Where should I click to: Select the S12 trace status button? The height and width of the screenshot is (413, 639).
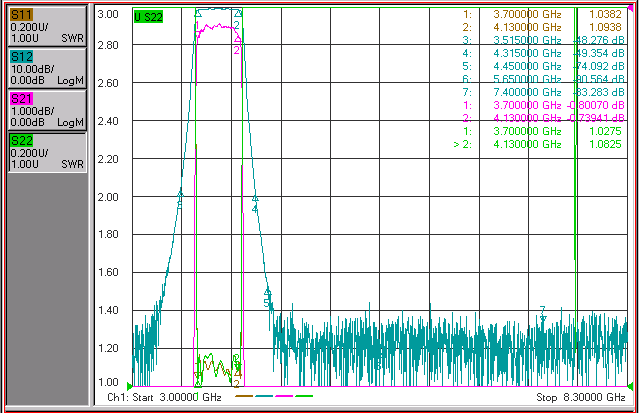coord(47,68)
